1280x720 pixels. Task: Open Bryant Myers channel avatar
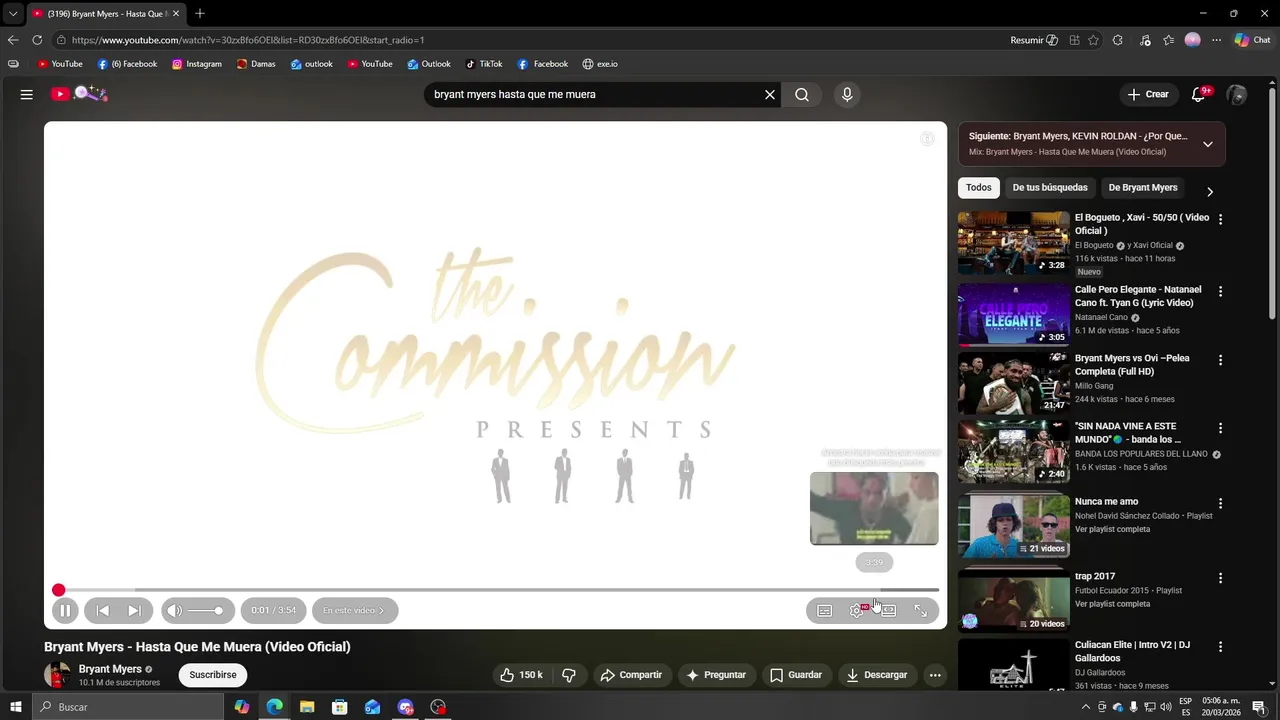(x=57, y=675)
